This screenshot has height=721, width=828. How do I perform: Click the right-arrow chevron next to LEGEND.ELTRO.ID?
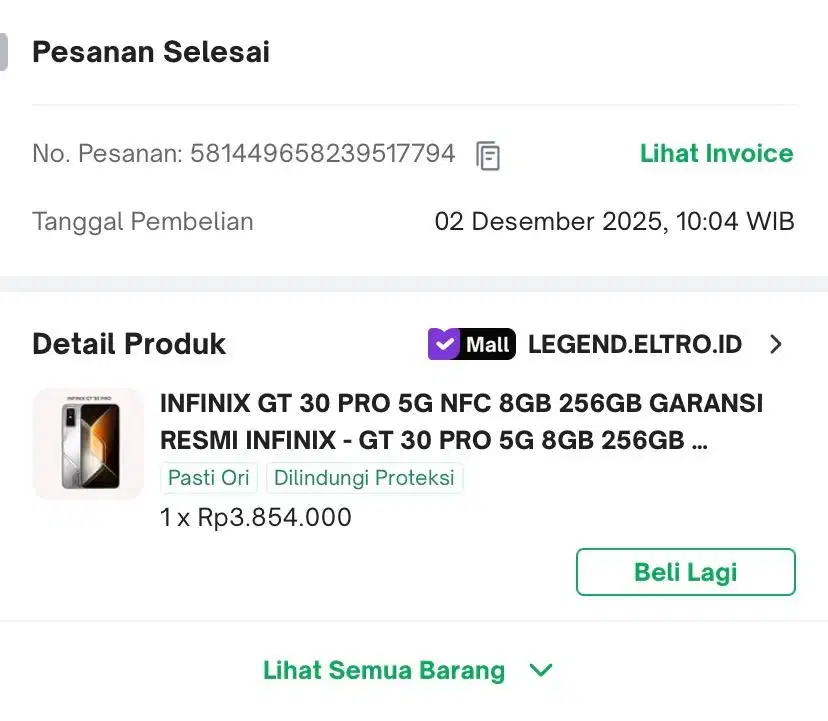[x=776, y=344]
